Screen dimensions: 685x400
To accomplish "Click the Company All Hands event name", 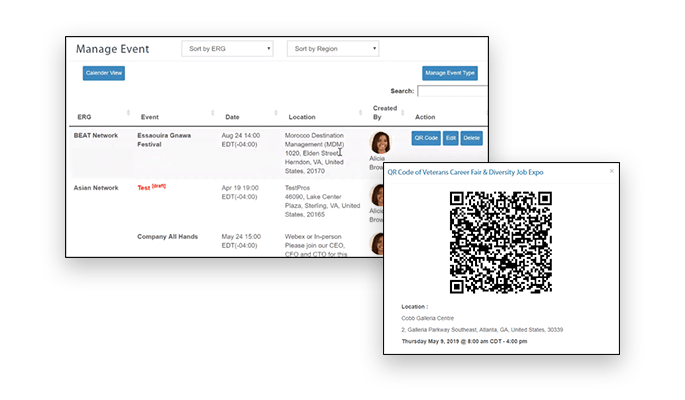I will pyautogui.click(x=167, y=237).
